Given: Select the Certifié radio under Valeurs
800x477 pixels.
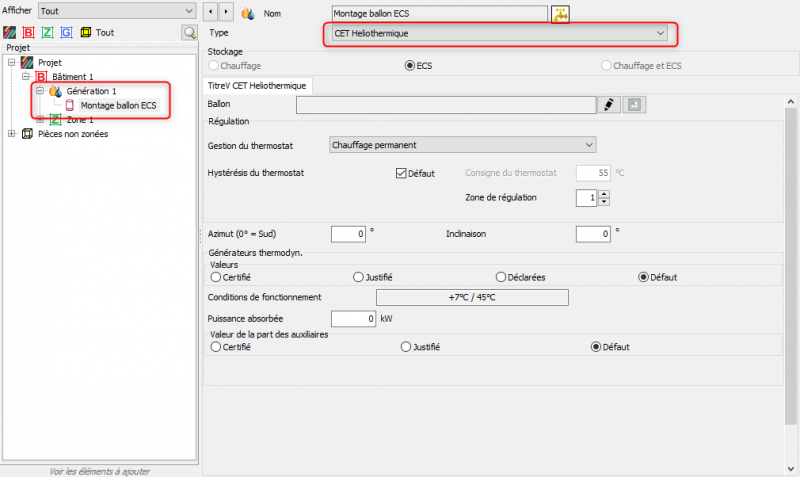Looking at the screenshot, I should (x=216, y=277).
